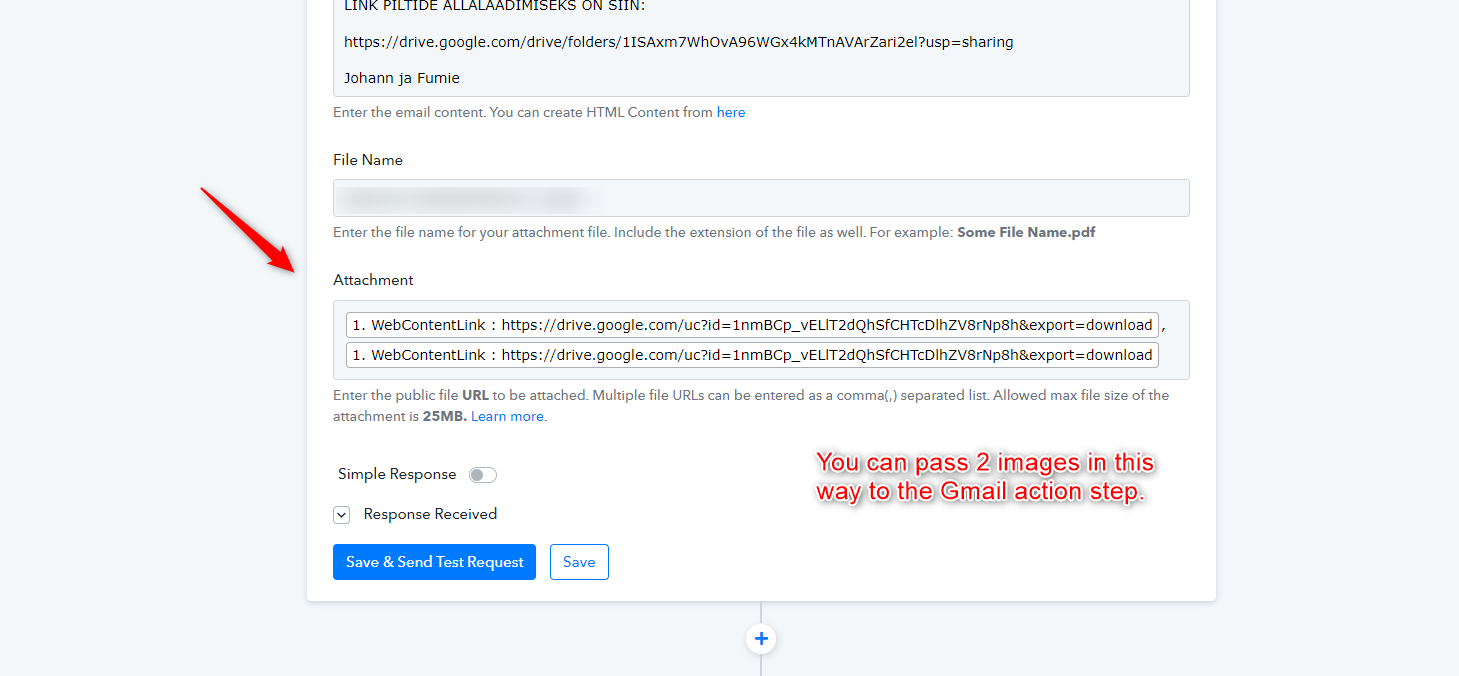The image size is (1459, 676).
Task: Click into the File Name input field
Action: point(761,198)
